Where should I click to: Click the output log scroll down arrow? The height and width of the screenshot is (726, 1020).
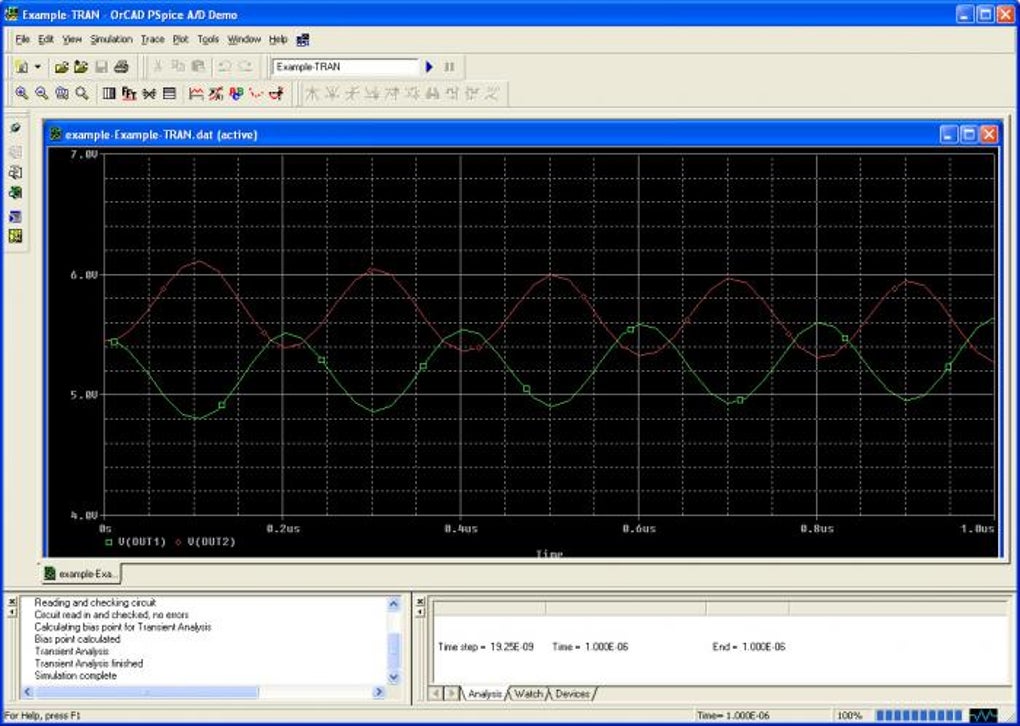point(392,676)
